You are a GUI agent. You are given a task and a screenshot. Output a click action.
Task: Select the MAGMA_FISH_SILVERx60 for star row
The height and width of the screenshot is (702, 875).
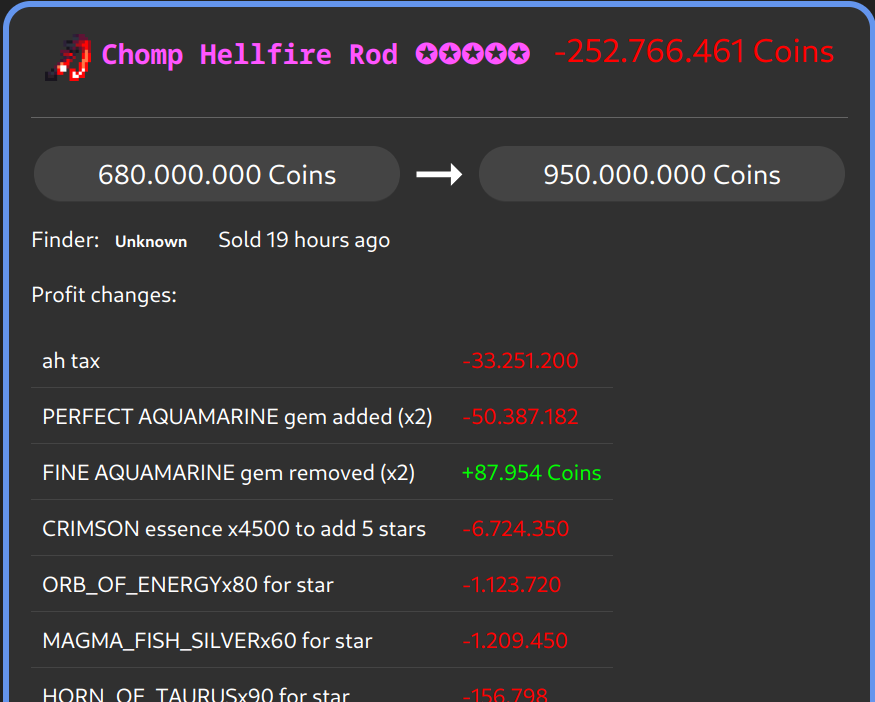pyautogui.click(x=207, y=641)
